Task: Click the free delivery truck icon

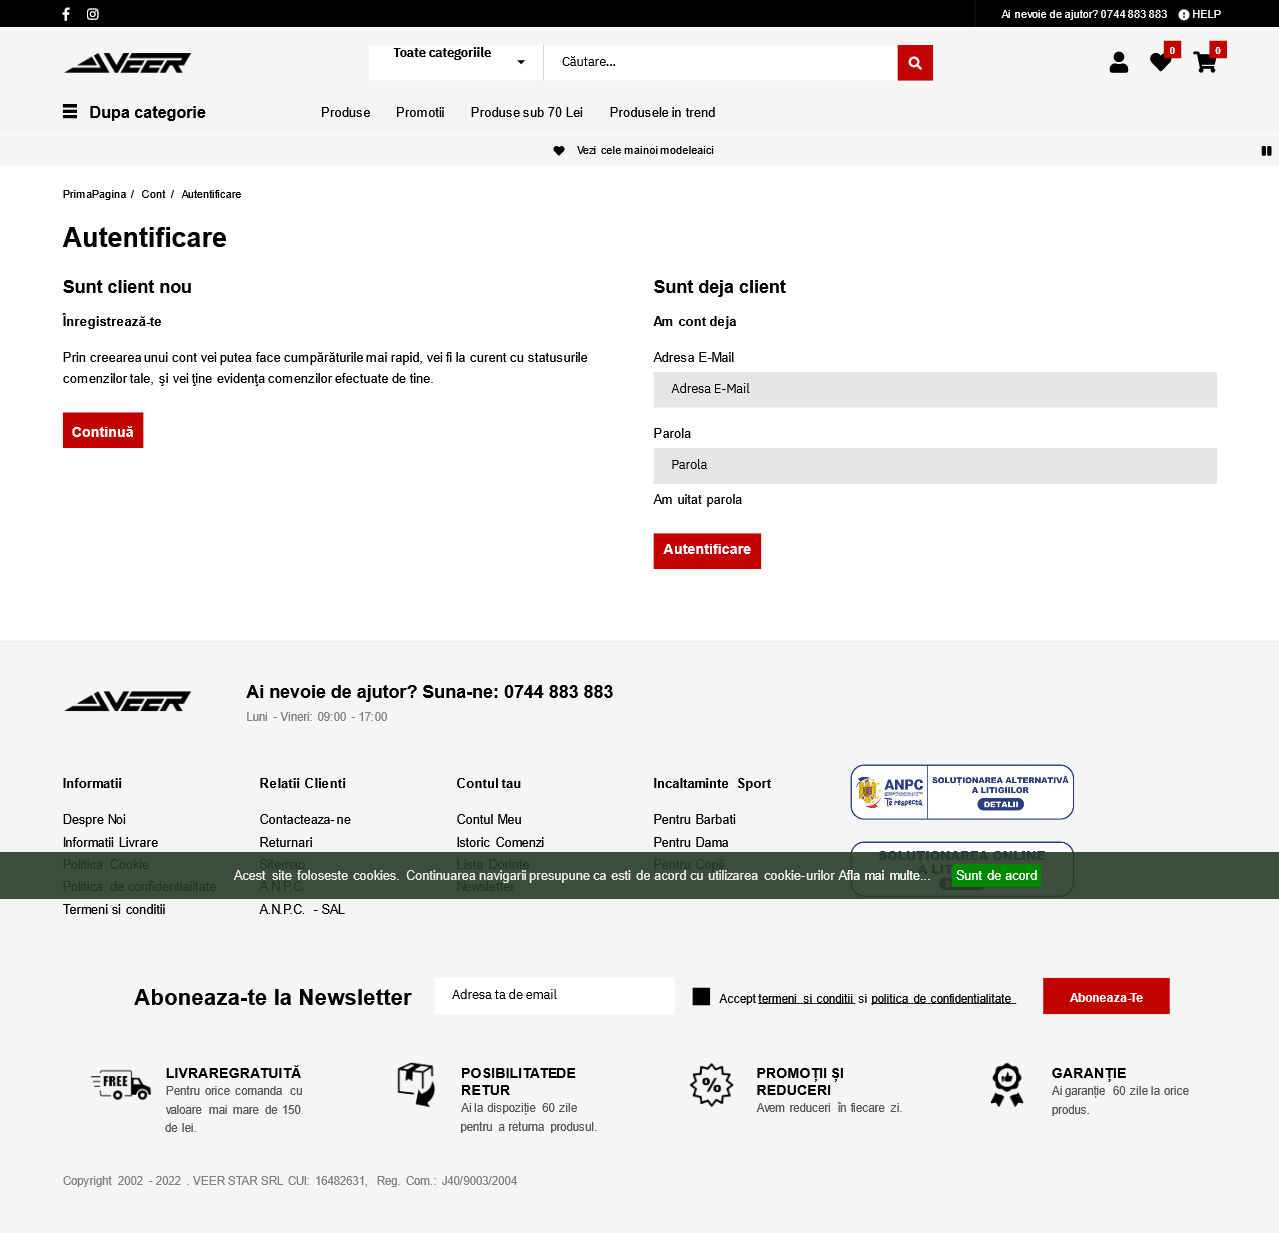Action: coord(121,1085)
